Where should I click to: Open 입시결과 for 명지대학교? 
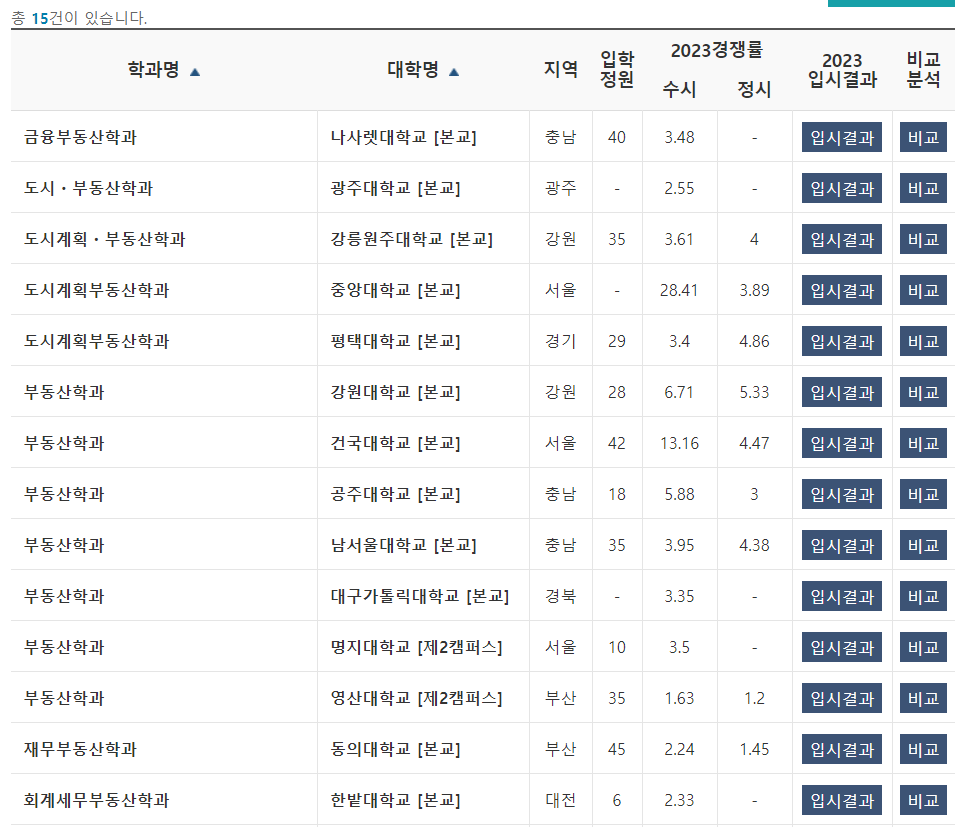click(842, 647)
